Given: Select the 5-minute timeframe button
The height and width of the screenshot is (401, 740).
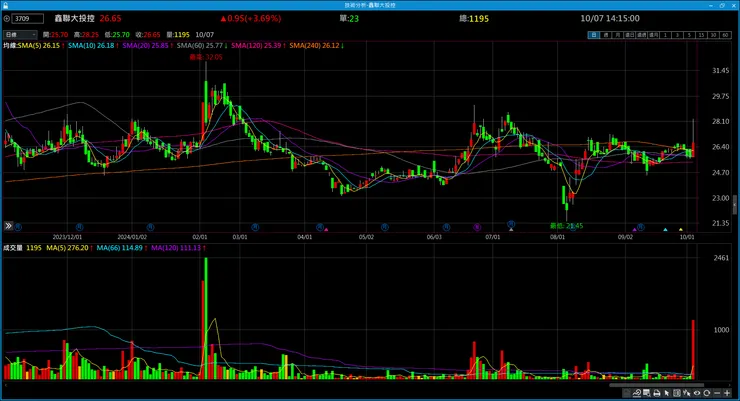Looking at the screenshot, I should (x=689, y=35).
